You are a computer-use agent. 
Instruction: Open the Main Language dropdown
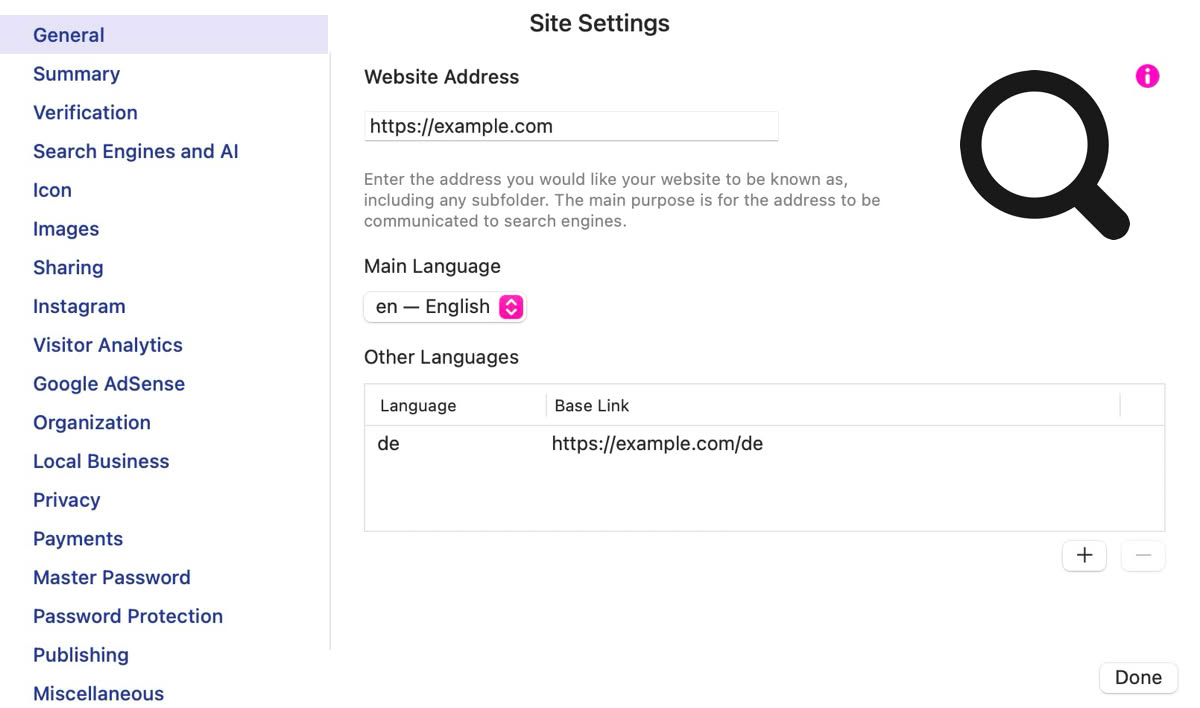click(x=445, y=307)
